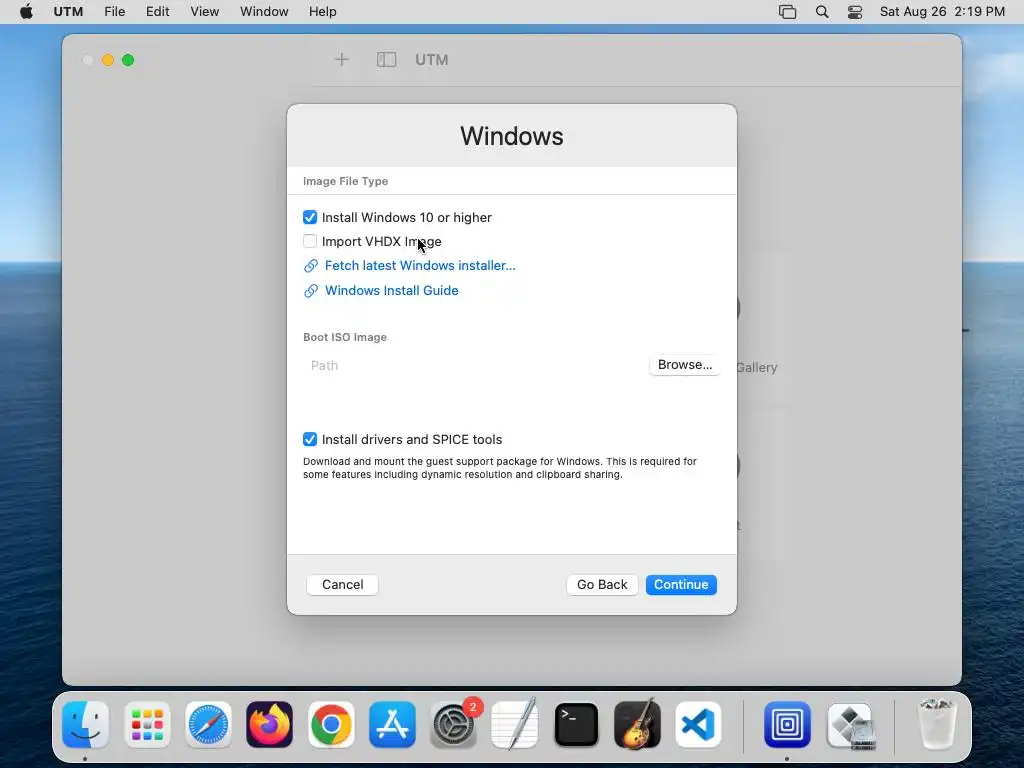Check the Import VHDX Image checkbox
Image resolution: width=1024 pixels, height=768 pixels.
tap(310, 242)
